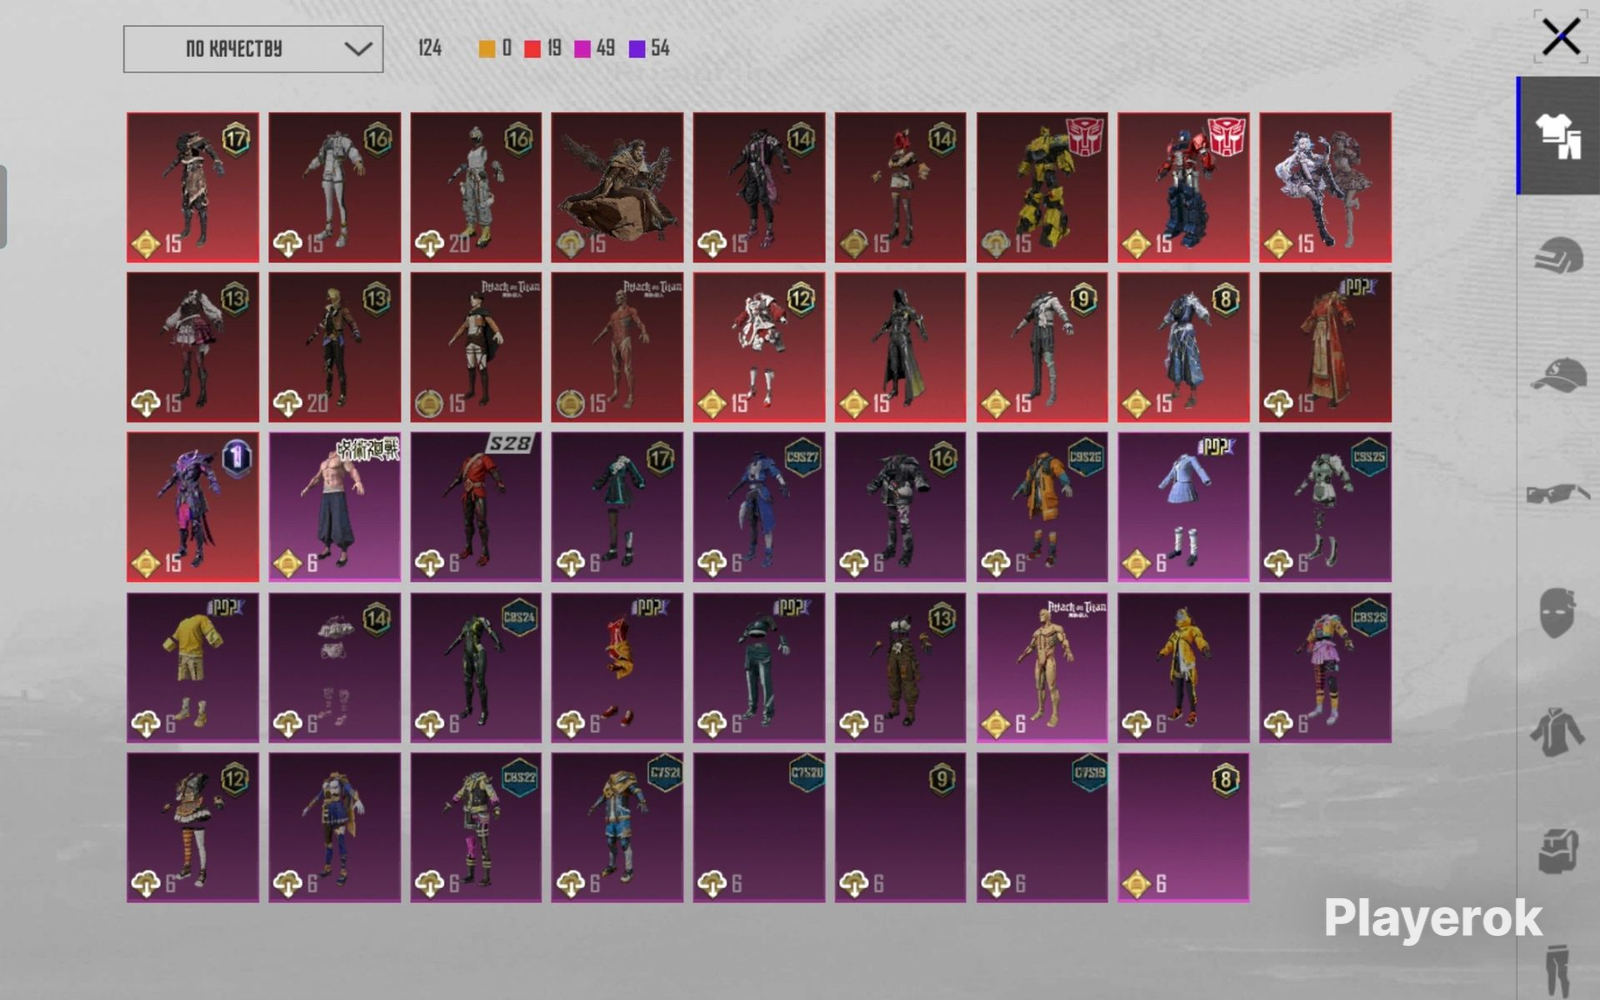Select the shirtless fighter outfit
Screen dimensions: 1600x1000
pyautogui.click(x=334, y=507)
